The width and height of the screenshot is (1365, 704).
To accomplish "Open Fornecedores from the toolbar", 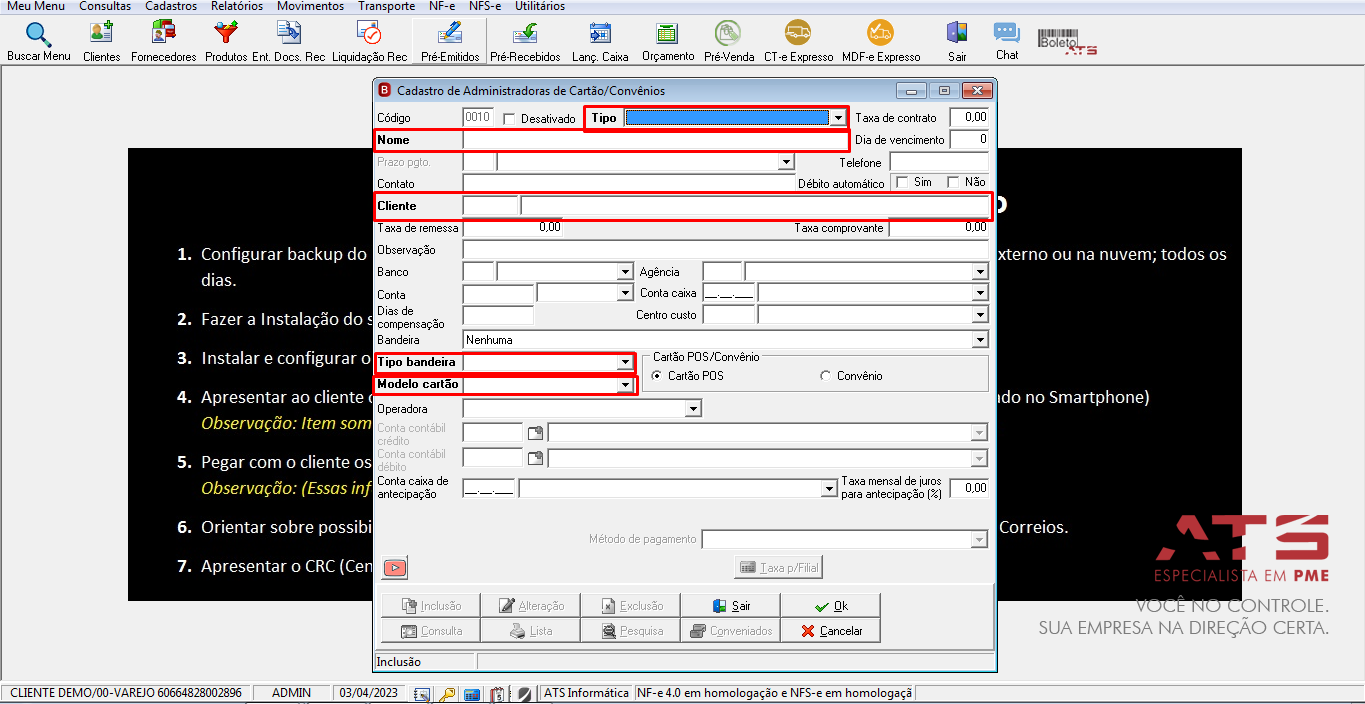I will pos(163,41).
